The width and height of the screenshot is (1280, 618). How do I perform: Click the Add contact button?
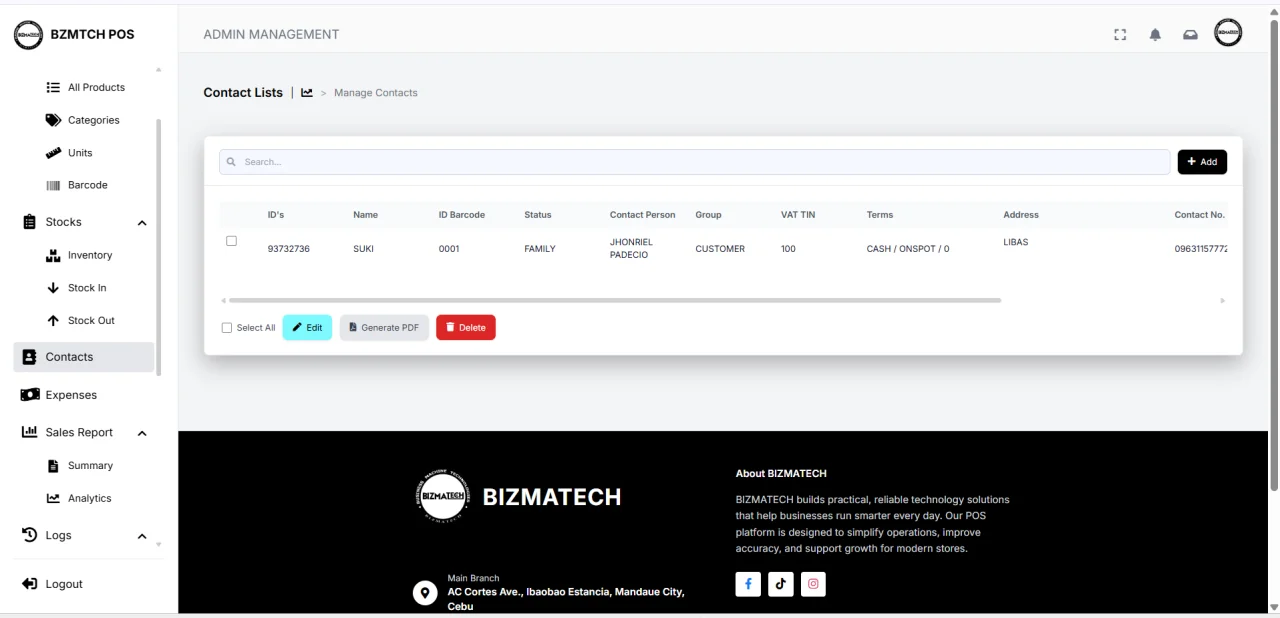point(1202,162)
